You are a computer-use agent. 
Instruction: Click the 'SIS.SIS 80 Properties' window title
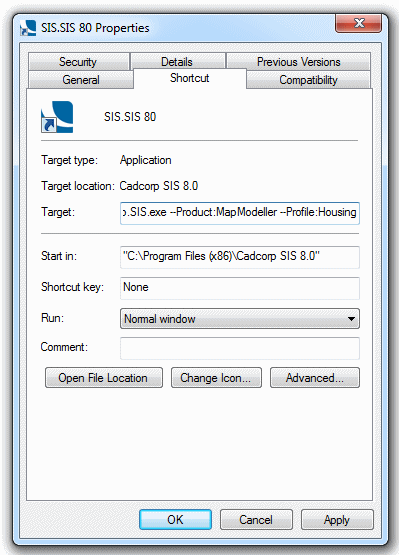click(x=95, y=28)
